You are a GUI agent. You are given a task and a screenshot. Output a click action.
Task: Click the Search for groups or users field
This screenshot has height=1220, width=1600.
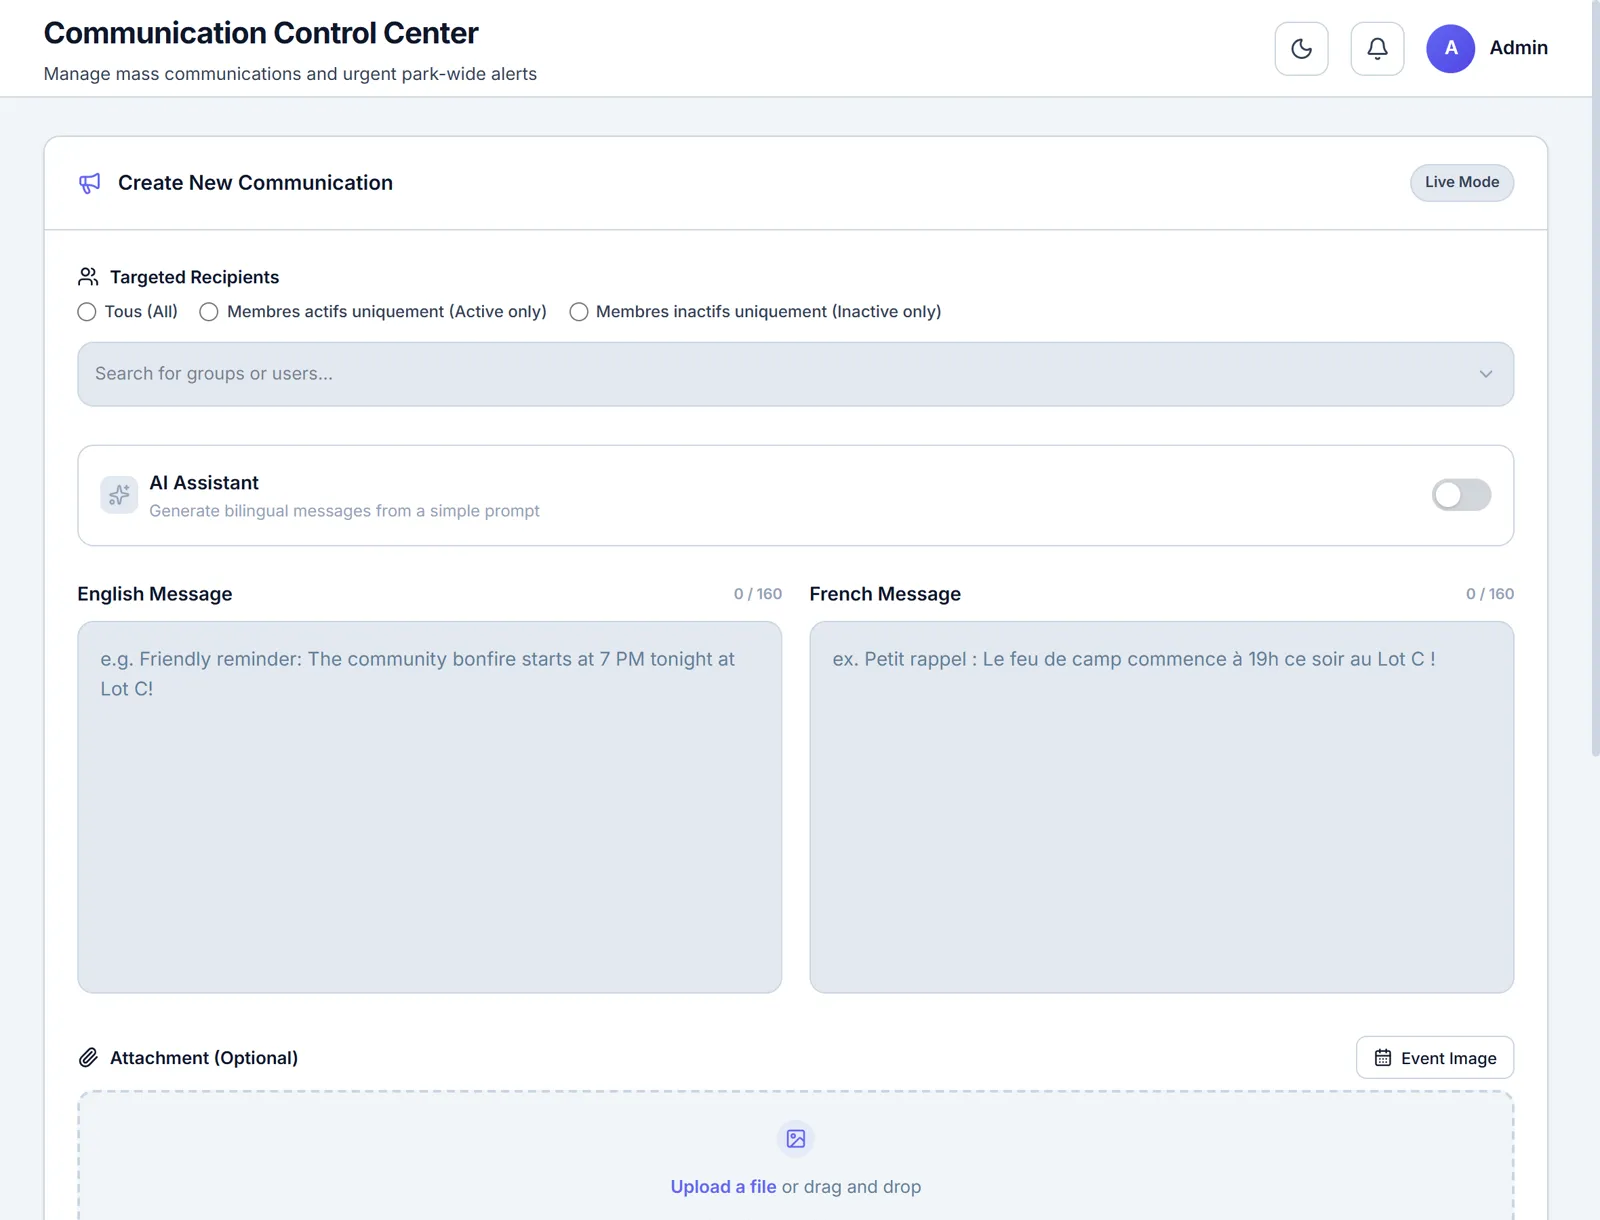coord(795,374)
